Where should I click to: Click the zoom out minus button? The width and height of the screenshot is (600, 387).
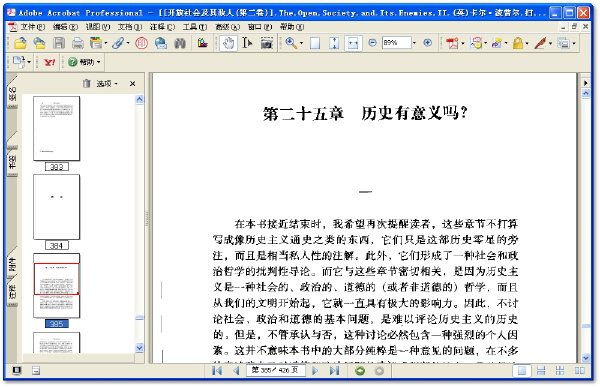(372, 42)
